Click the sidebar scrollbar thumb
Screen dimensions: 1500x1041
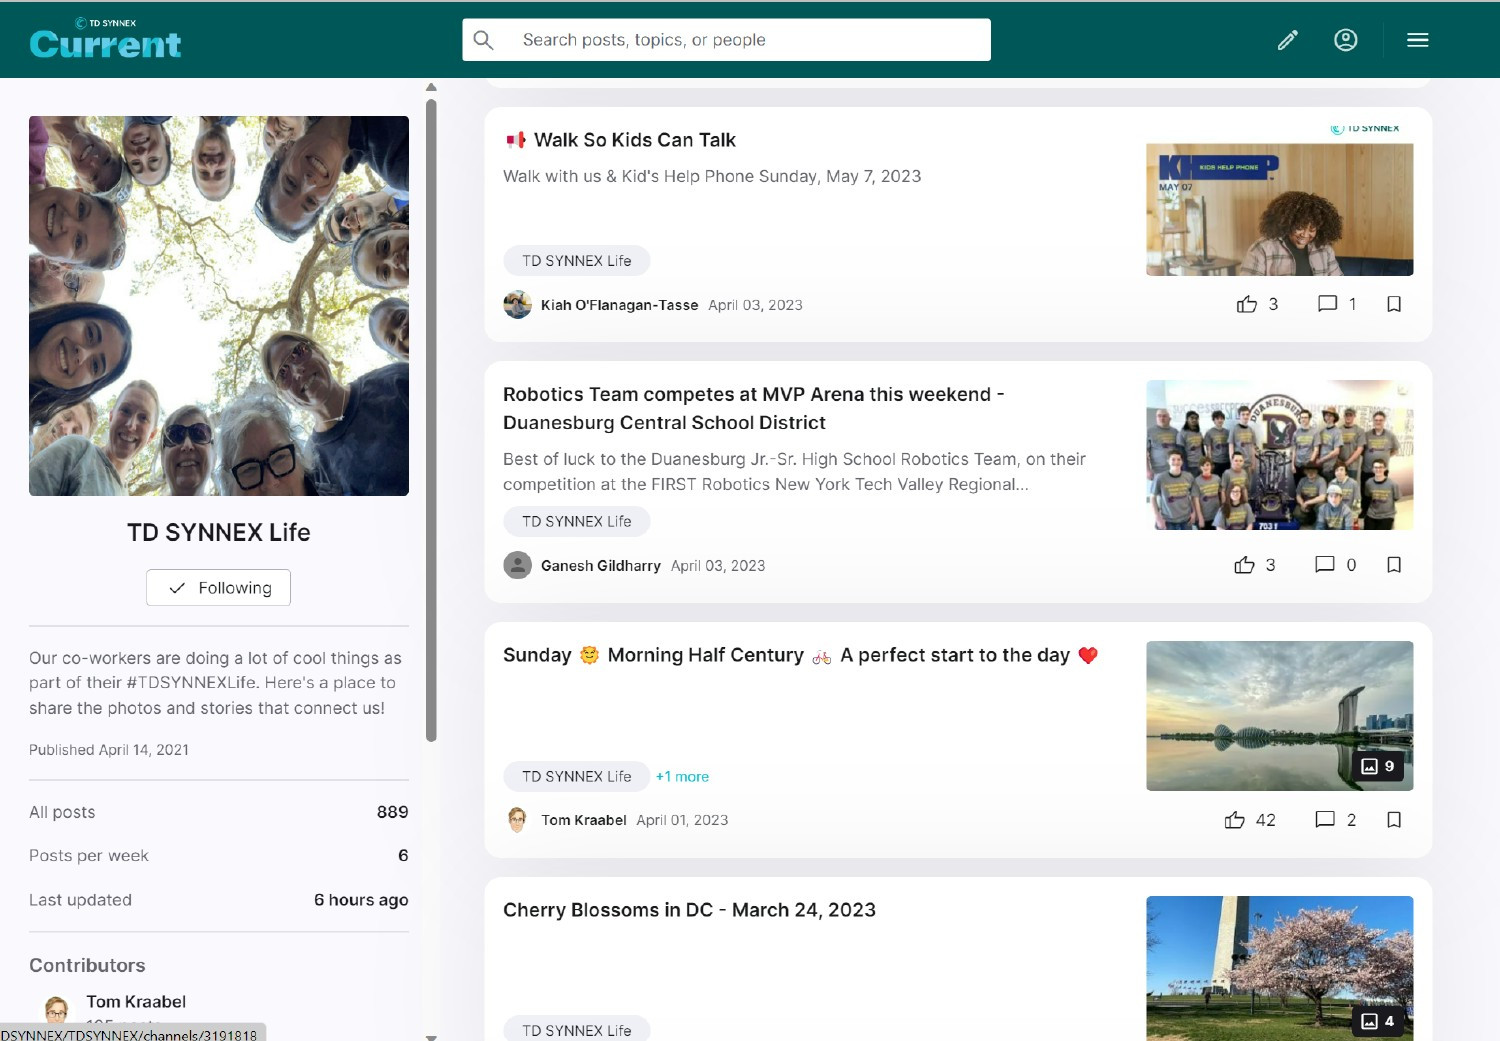pos(431,420)
